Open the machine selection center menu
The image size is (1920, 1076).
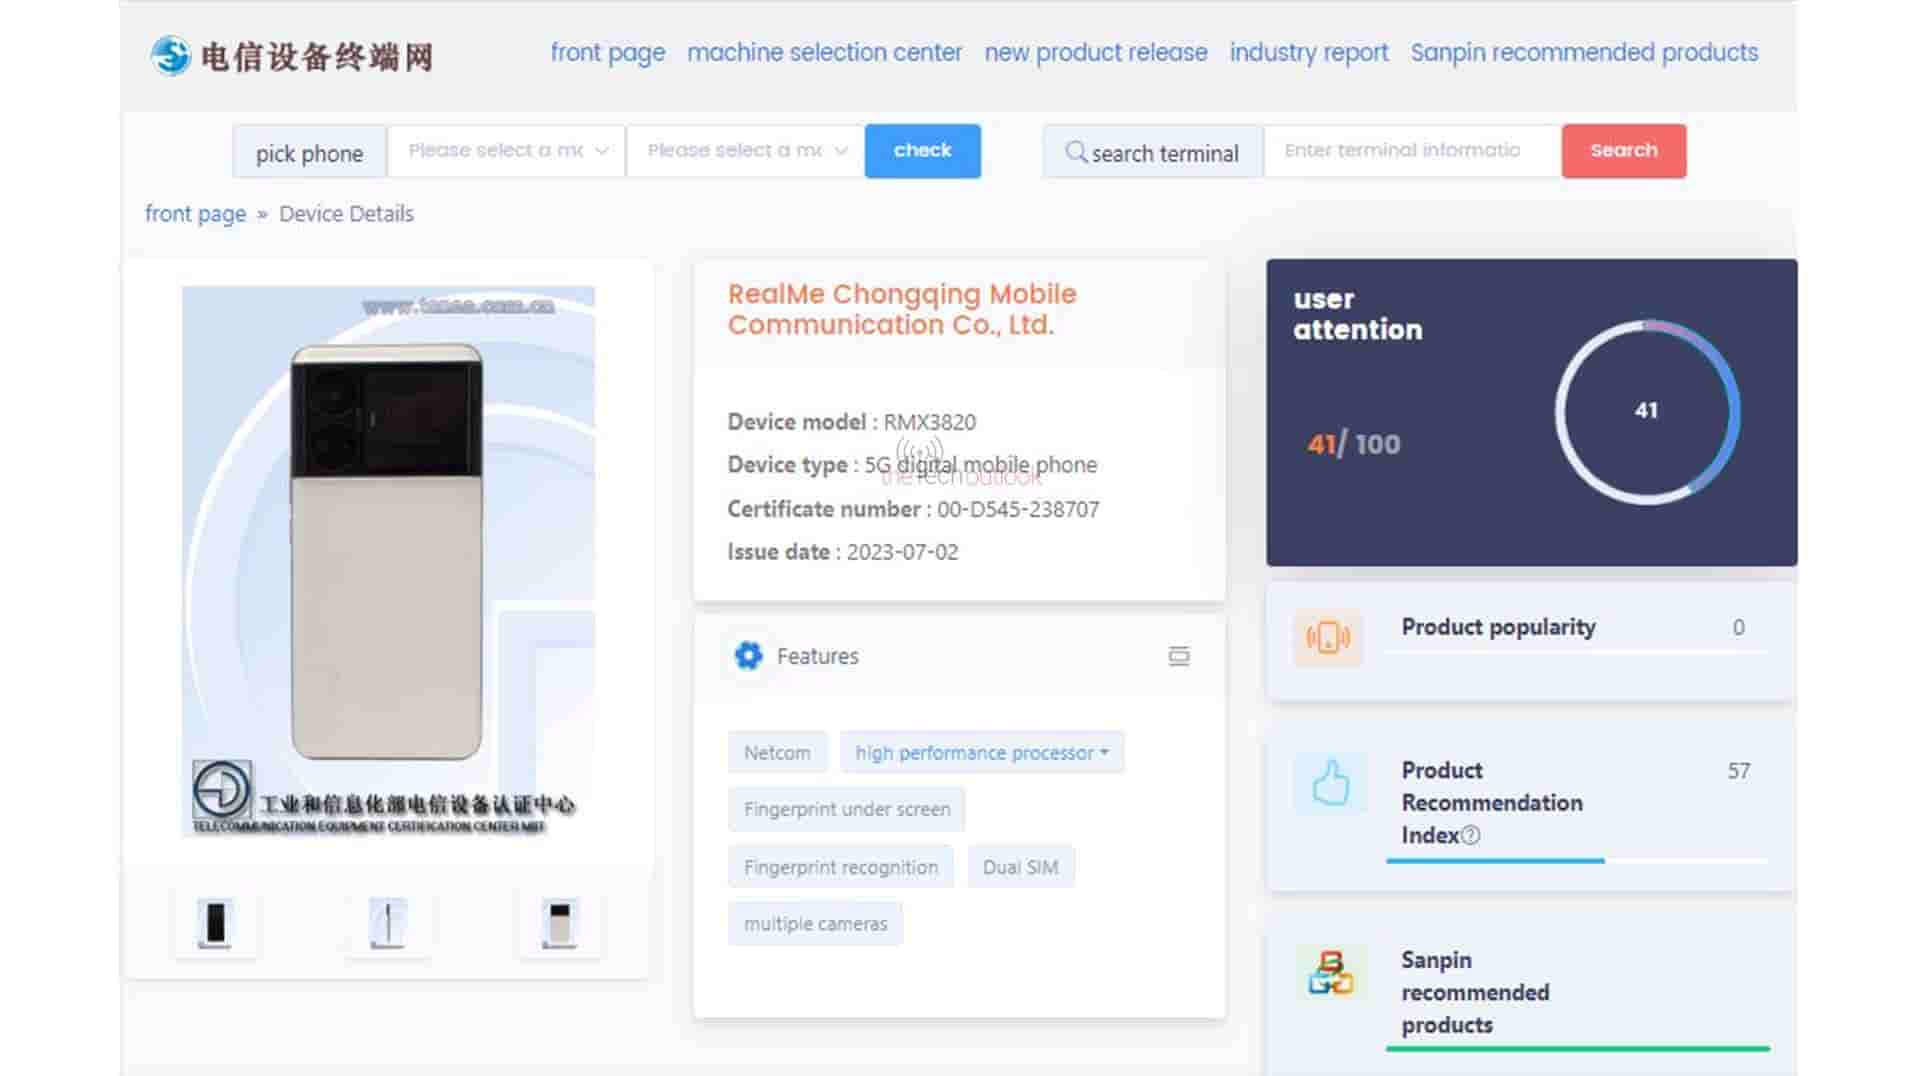824,52
